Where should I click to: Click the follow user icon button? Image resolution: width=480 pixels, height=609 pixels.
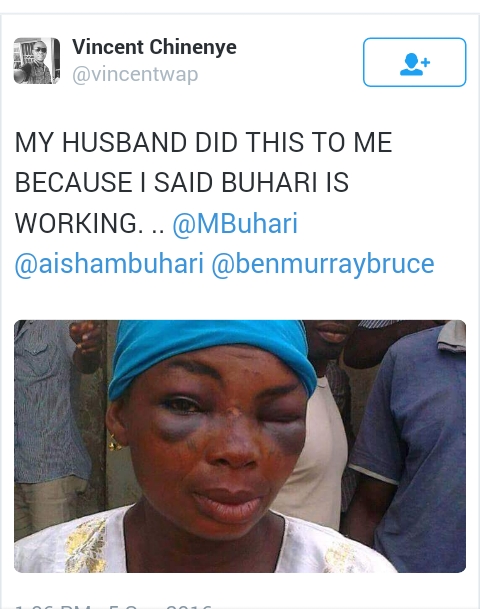point(414,62)
